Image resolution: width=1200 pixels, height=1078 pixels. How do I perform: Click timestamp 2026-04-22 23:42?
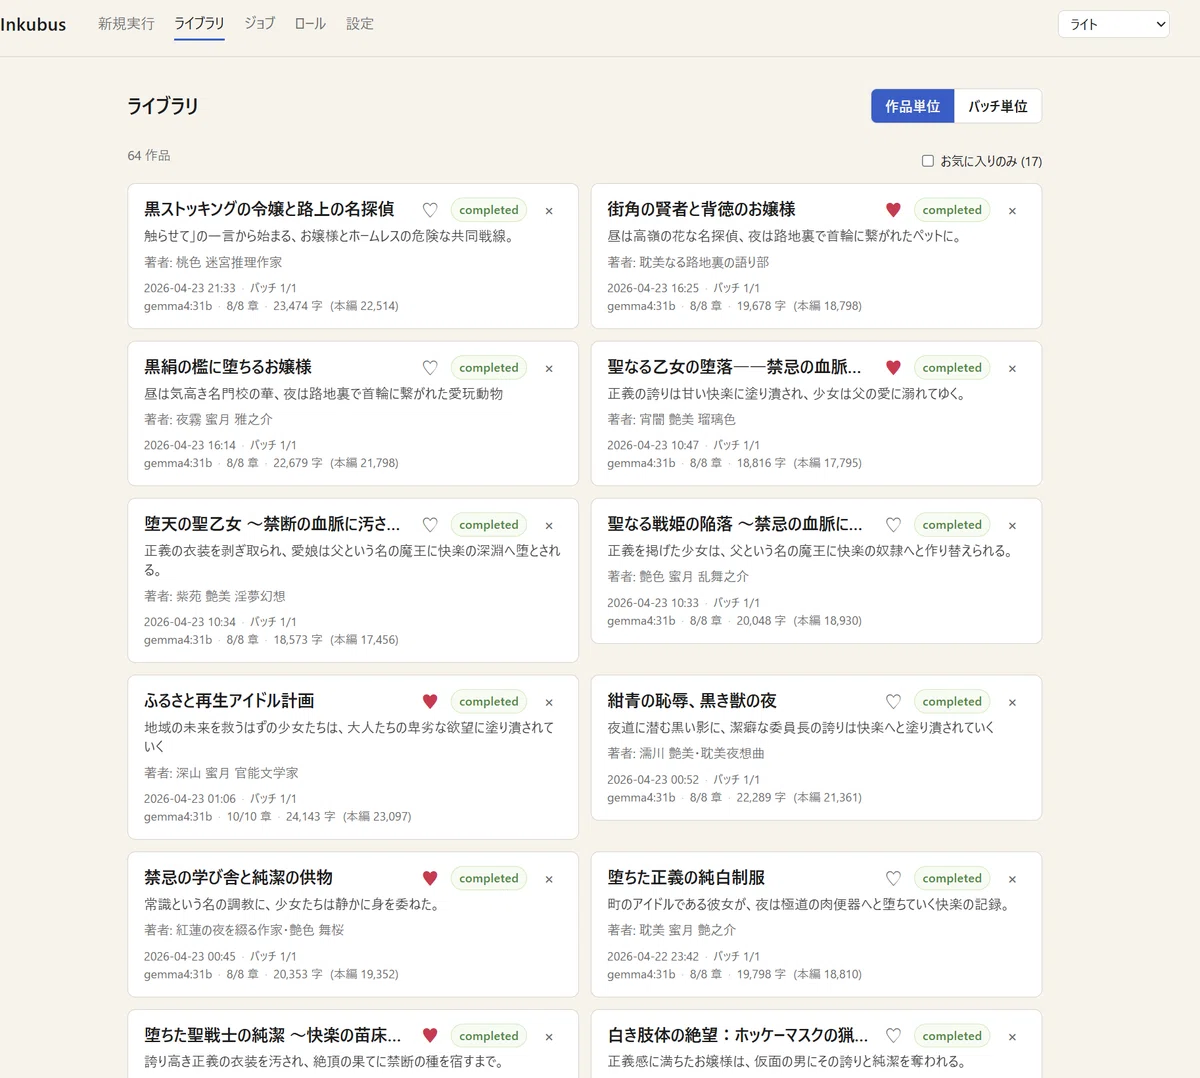point(653,956)
